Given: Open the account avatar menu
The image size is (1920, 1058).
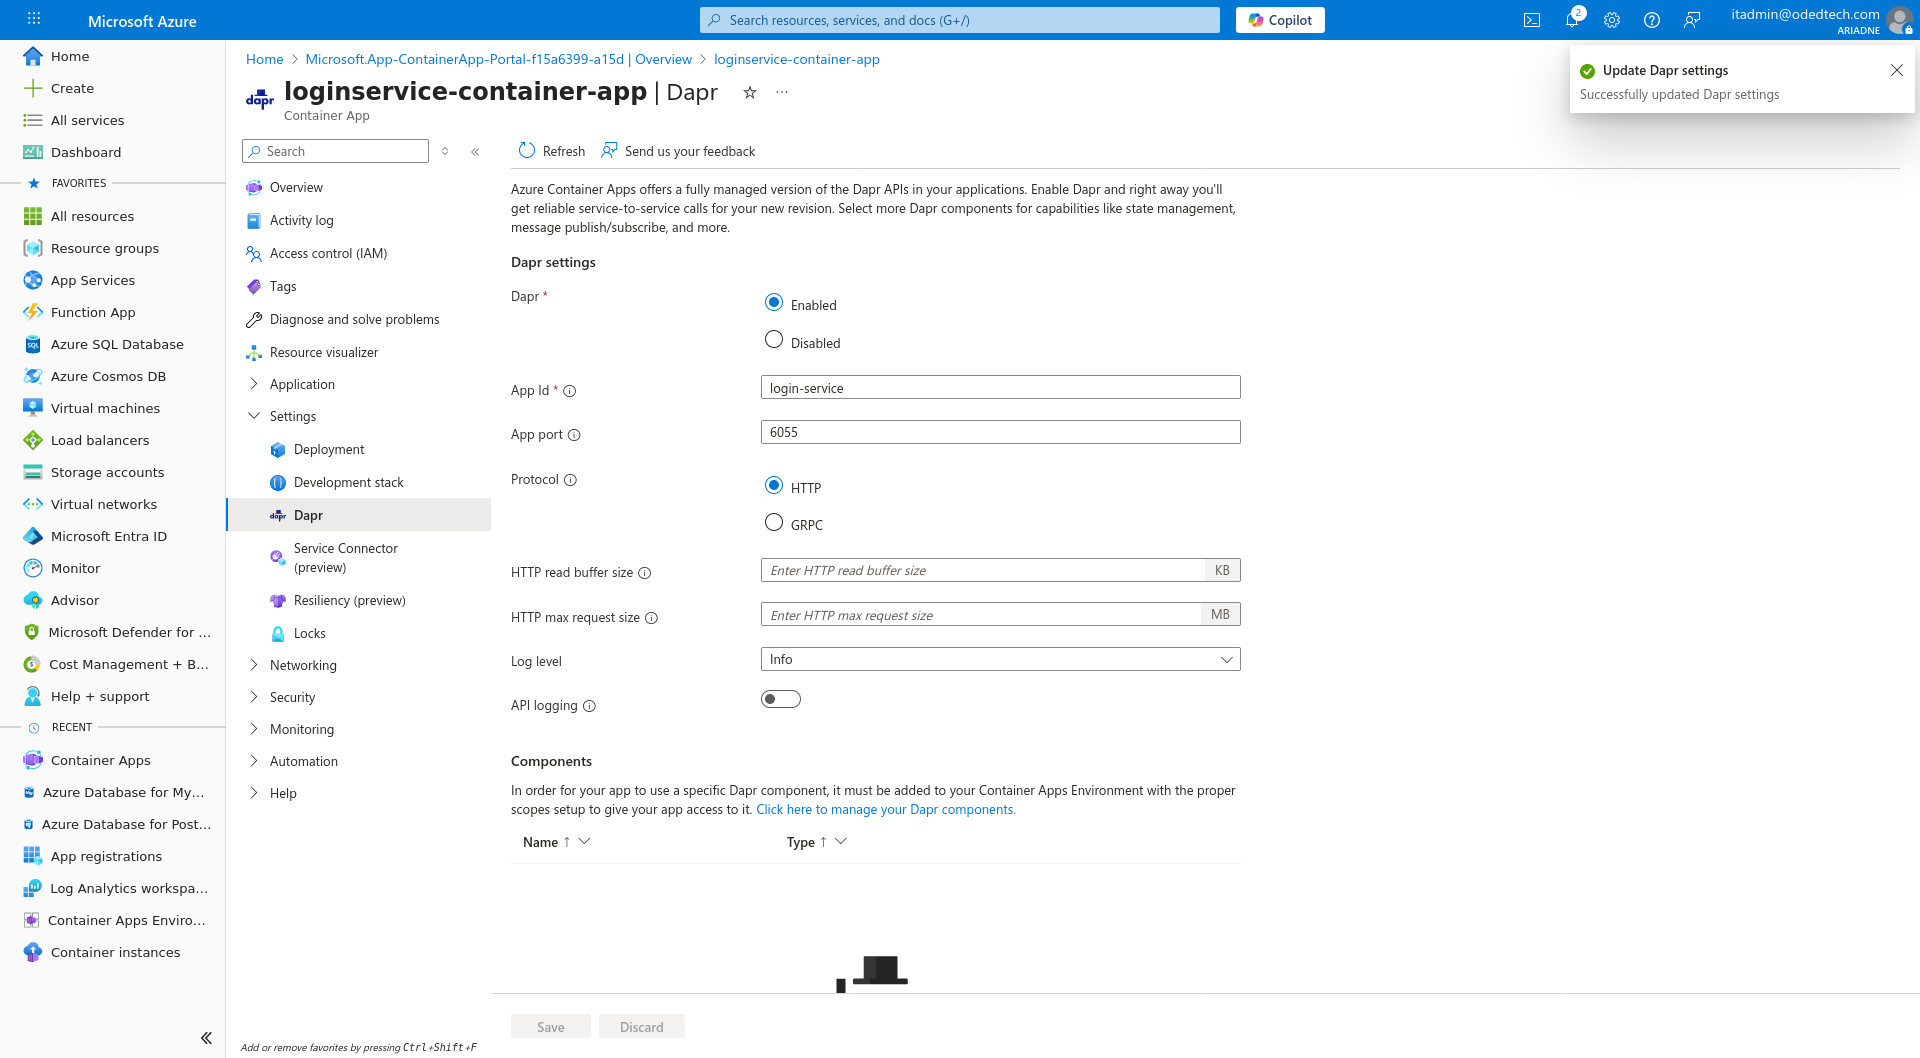Looking at the screenshot, I should [1899, 20].
